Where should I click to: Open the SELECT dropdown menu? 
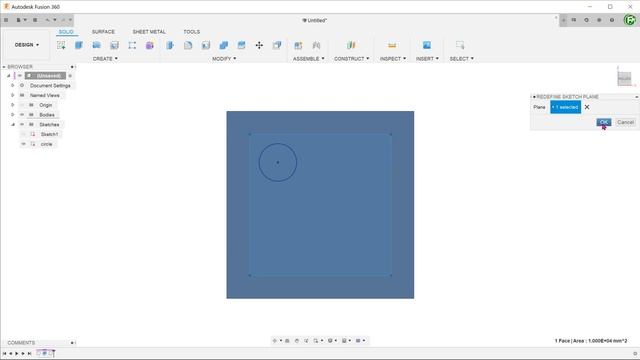[x=462, y=59]
